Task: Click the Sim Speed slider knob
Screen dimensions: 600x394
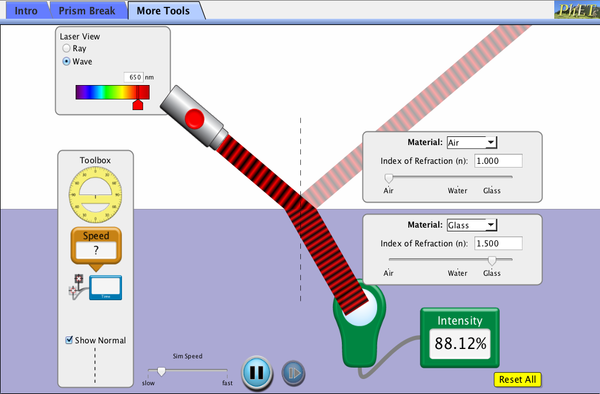Action: click(161, 371)
